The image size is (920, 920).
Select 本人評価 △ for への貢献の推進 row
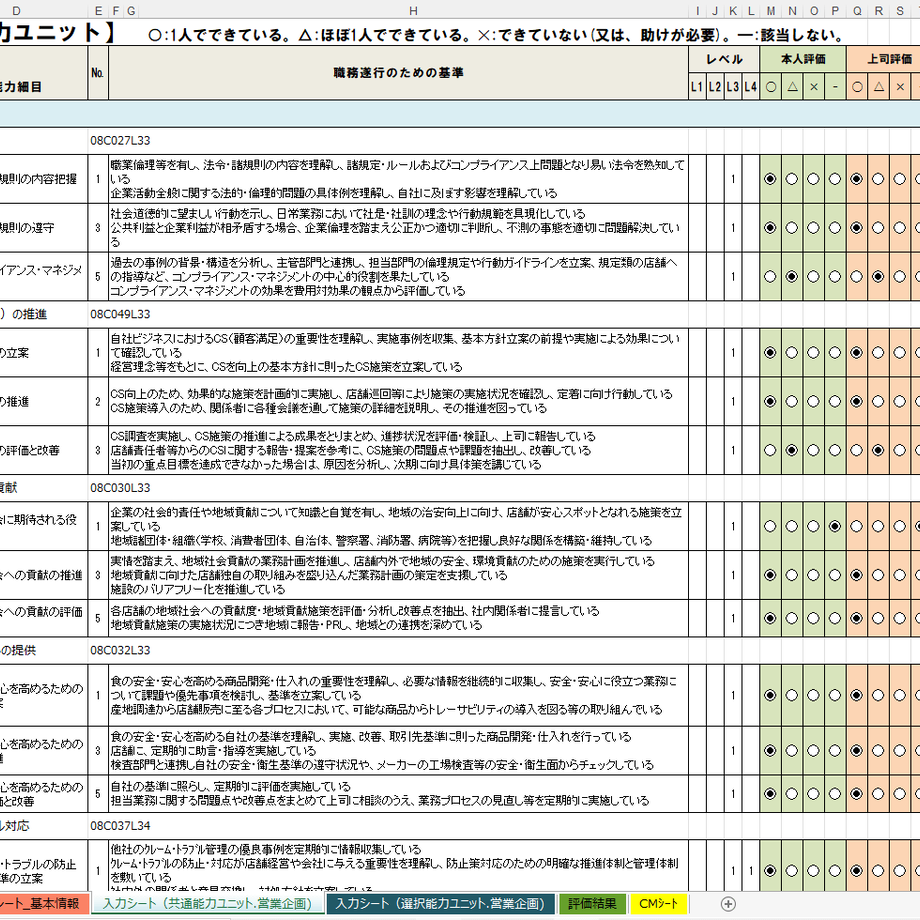tap(792, 575)
